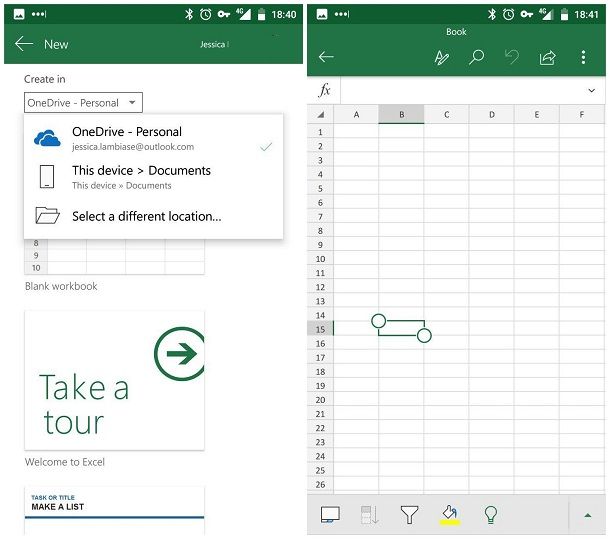Tap the 'Welcome to Excel' caption
610x539 pixels.
(65, 462)
